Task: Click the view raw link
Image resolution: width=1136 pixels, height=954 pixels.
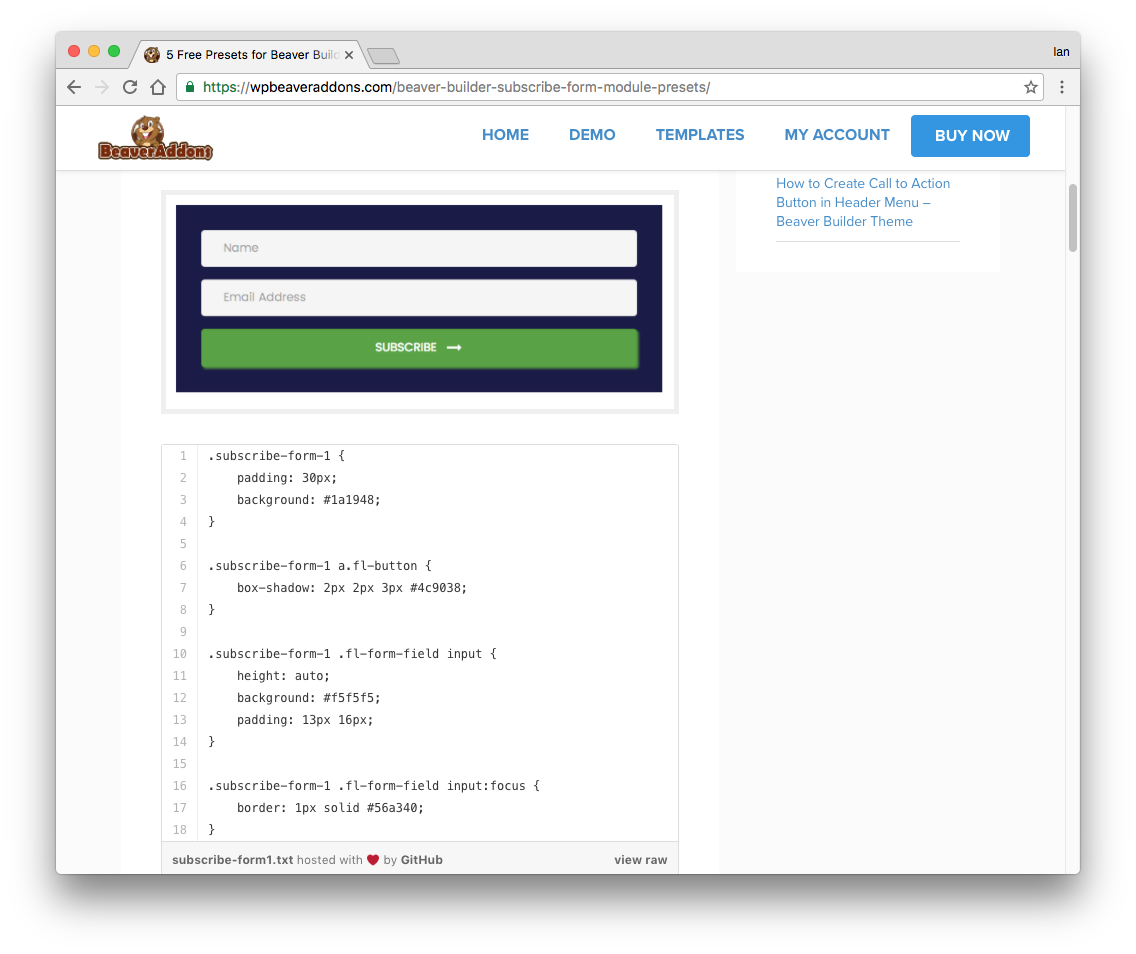Action: coord(640,860)
